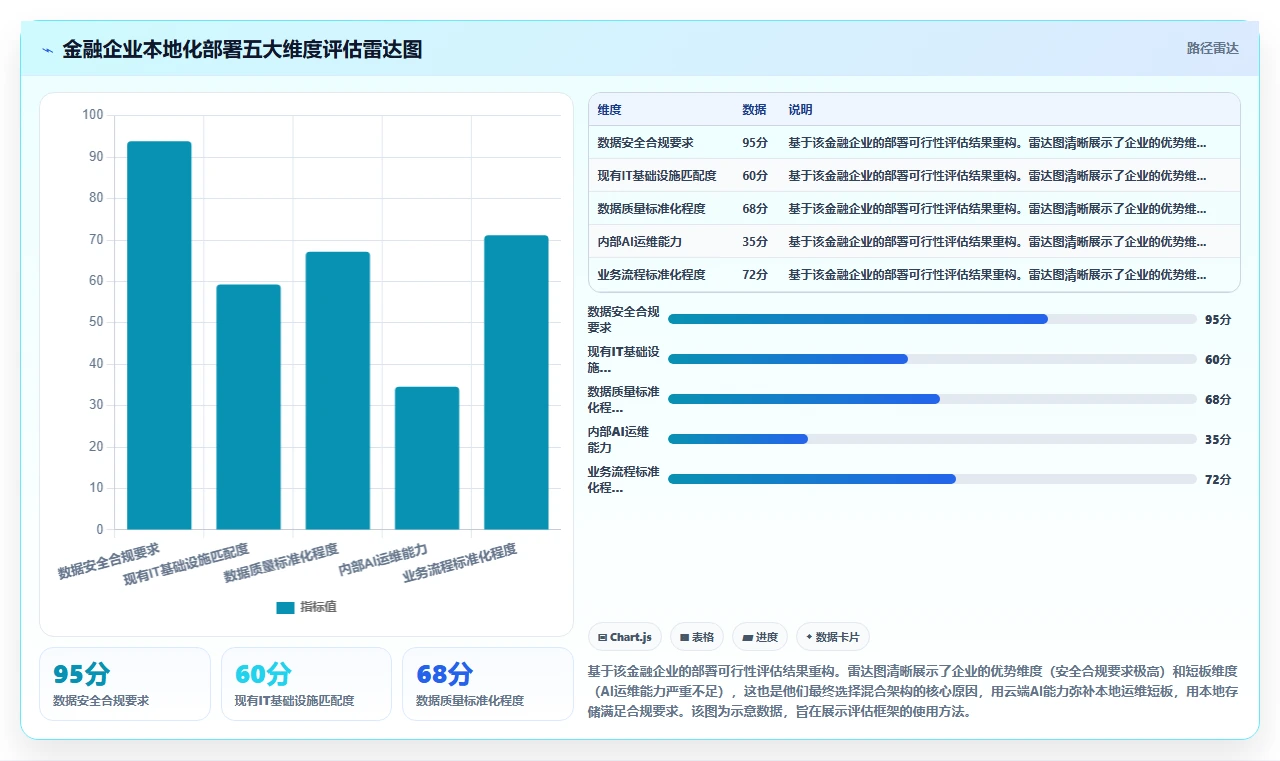Select the 数据卡片 tag chip
1280x761 pixels.
point(833,637)
